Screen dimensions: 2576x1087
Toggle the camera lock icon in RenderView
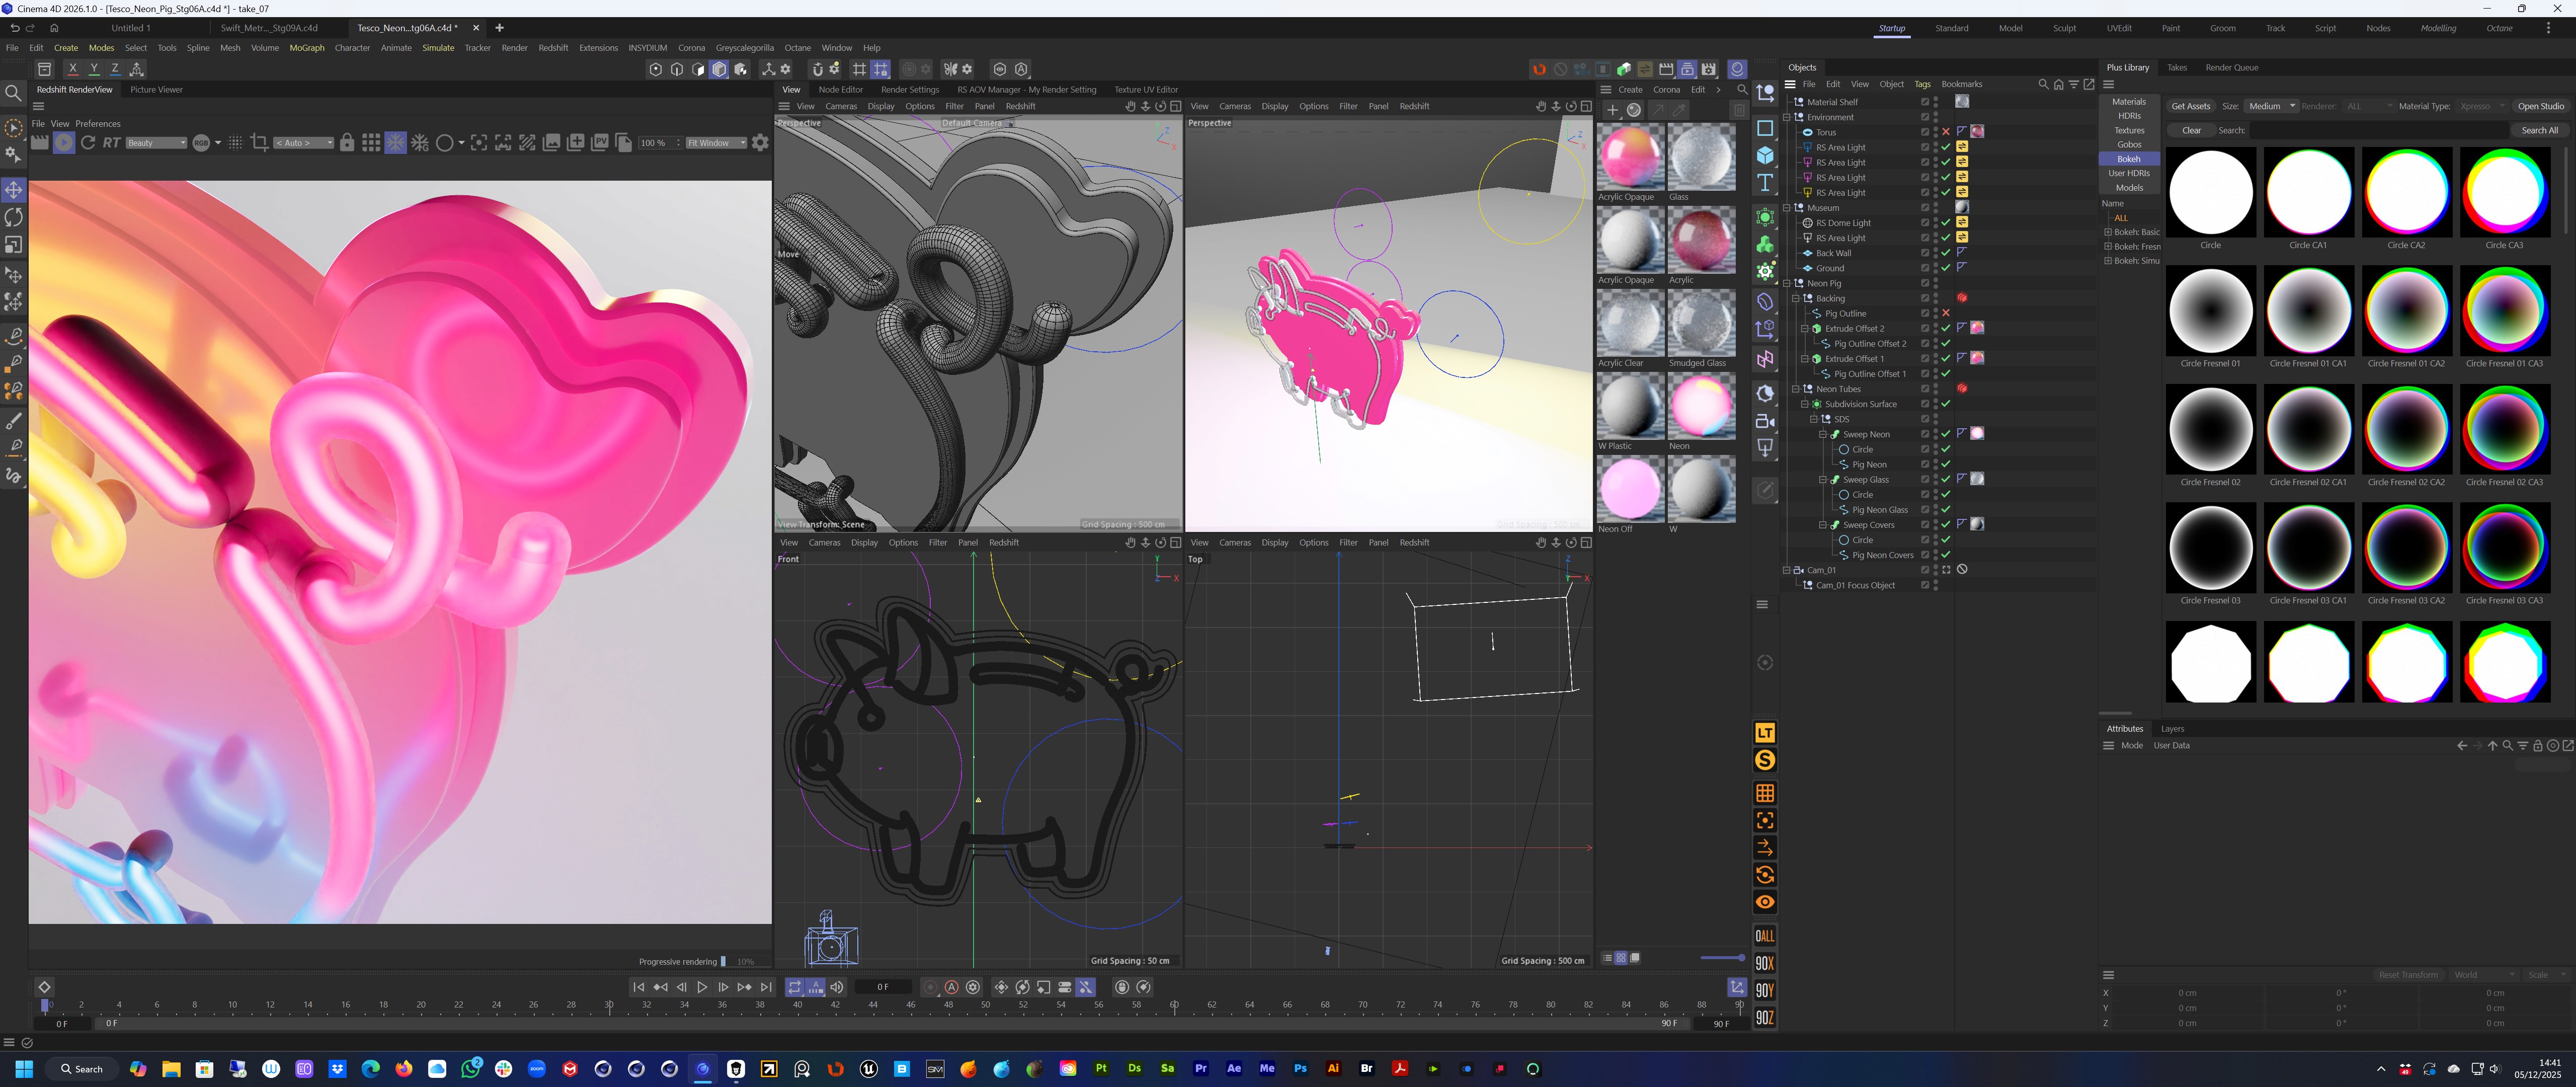point(347,143)
